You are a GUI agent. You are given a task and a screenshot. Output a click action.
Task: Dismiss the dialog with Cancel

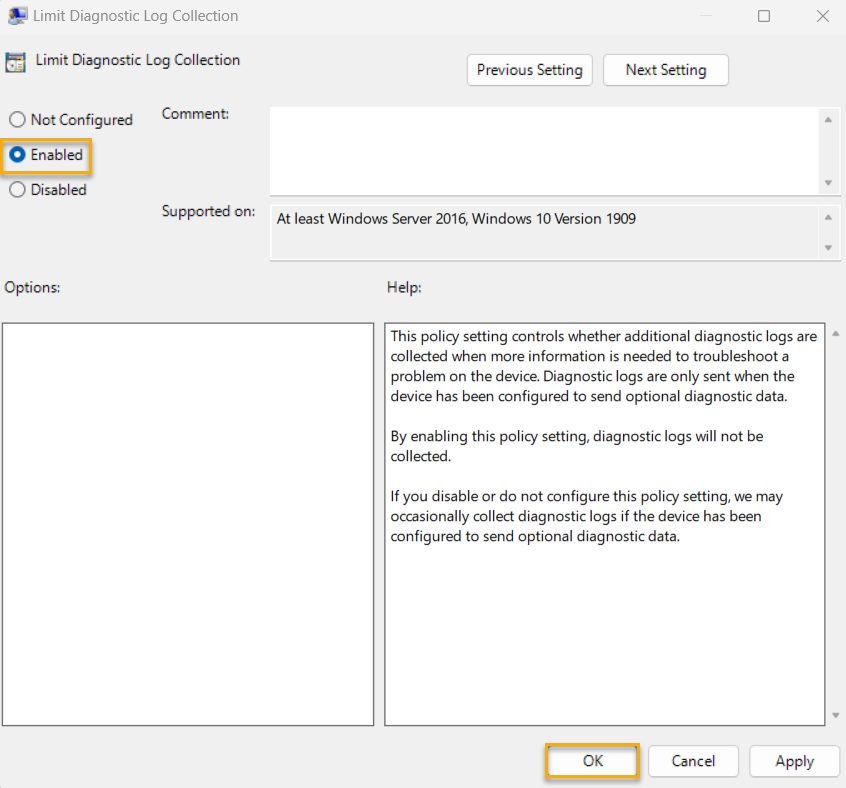pyautogui.click(x=693, y=761)
